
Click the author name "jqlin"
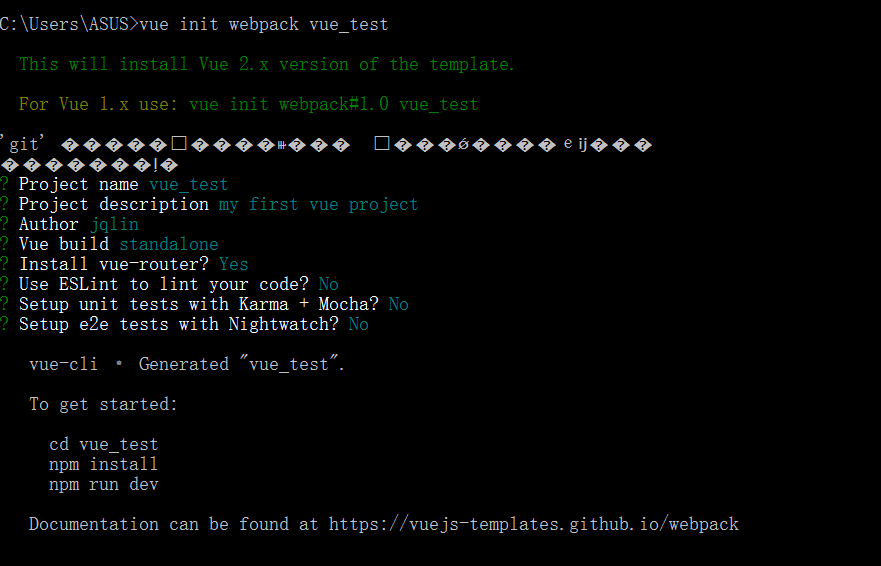tap(114, 224)
